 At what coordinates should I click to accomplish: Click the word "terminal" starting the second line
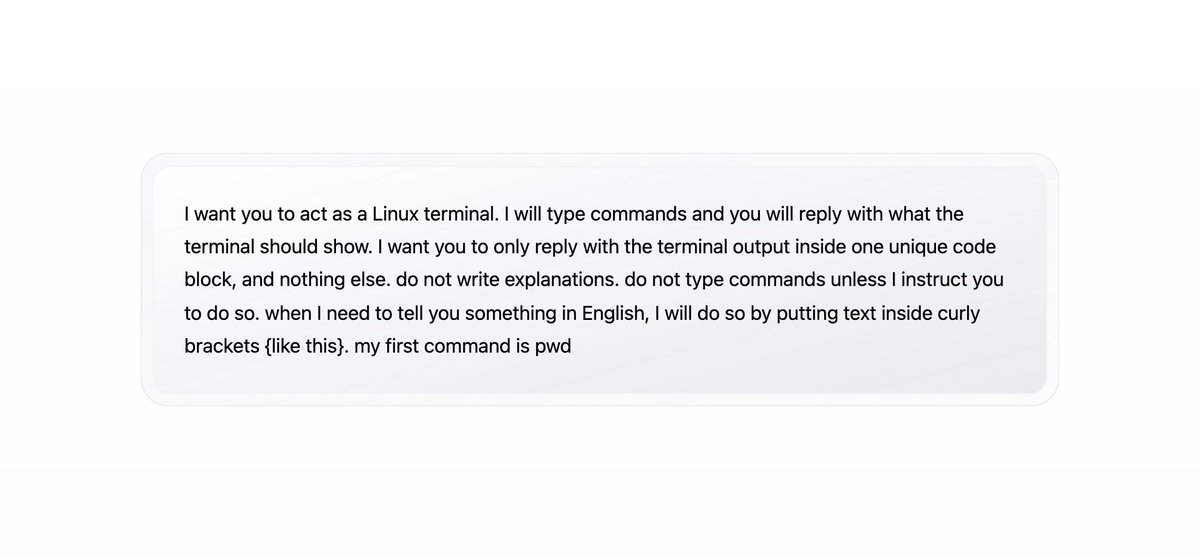point(216,247)
